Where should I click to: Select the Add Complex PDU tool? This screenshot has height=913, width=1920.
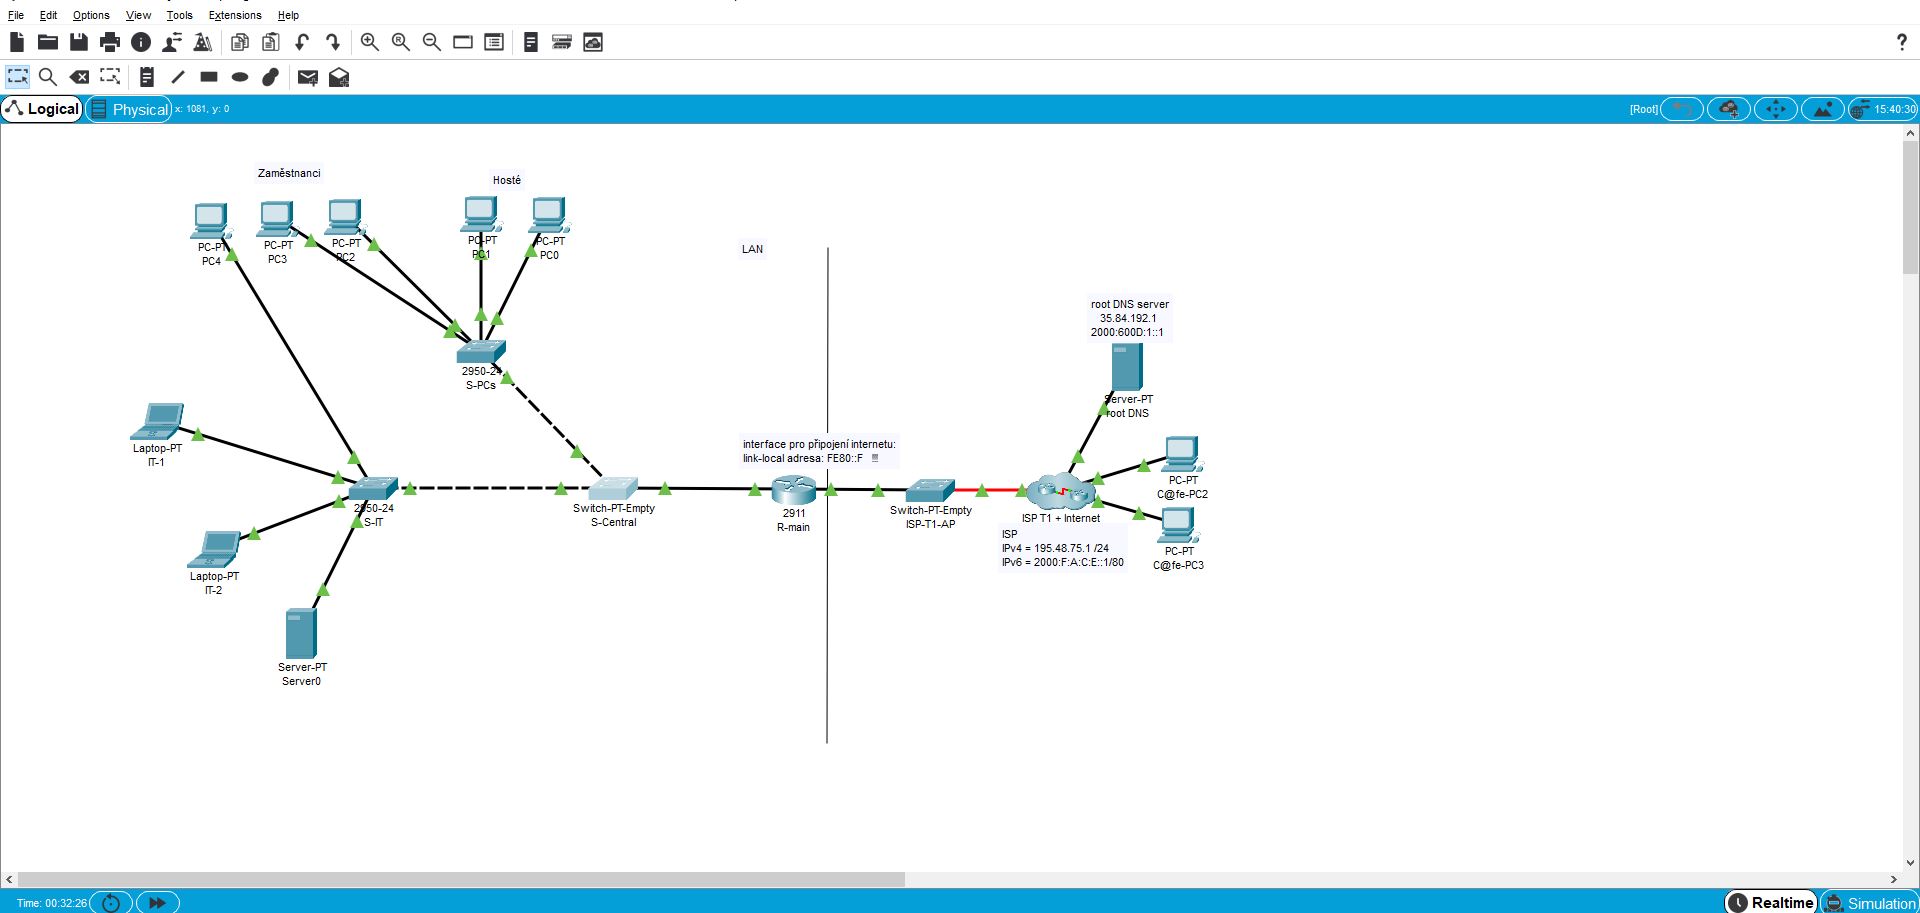tap(338, 77)
